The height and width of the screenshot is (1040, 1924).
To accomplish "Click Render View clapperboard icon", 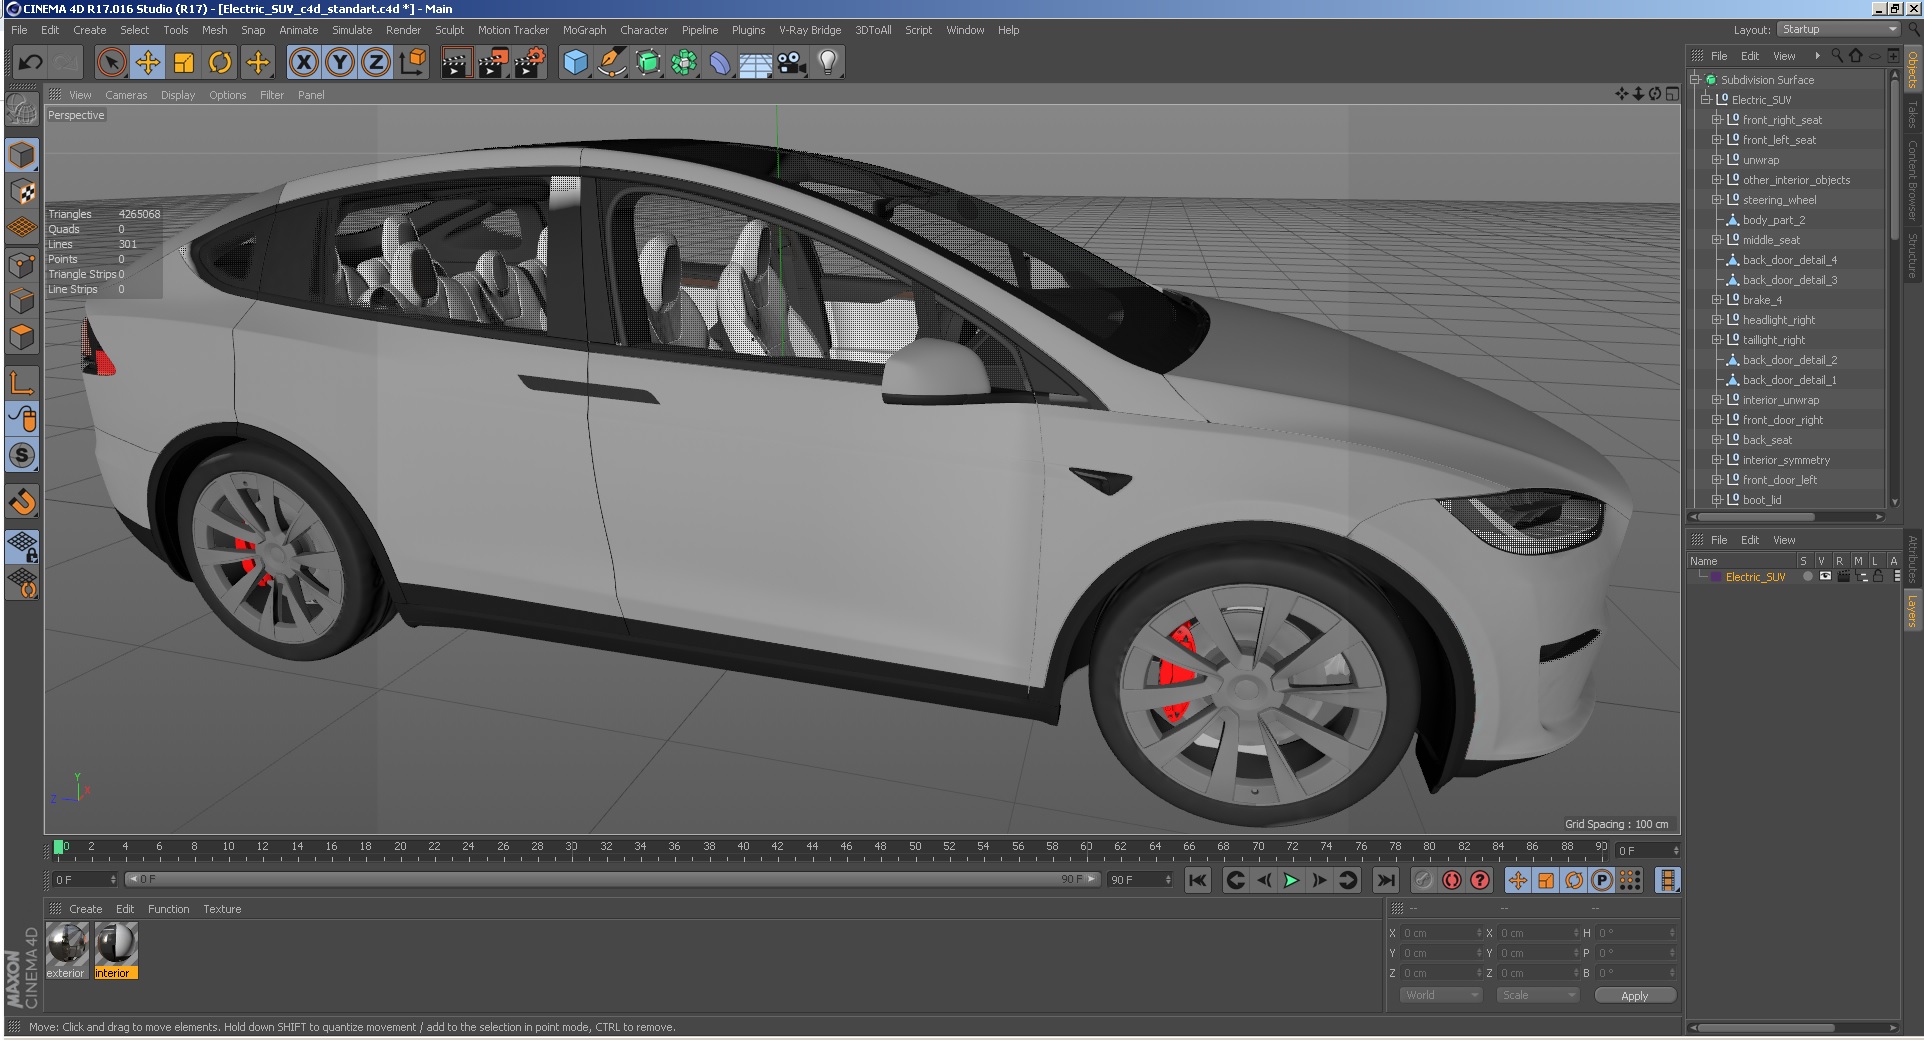I will [456, 63].
